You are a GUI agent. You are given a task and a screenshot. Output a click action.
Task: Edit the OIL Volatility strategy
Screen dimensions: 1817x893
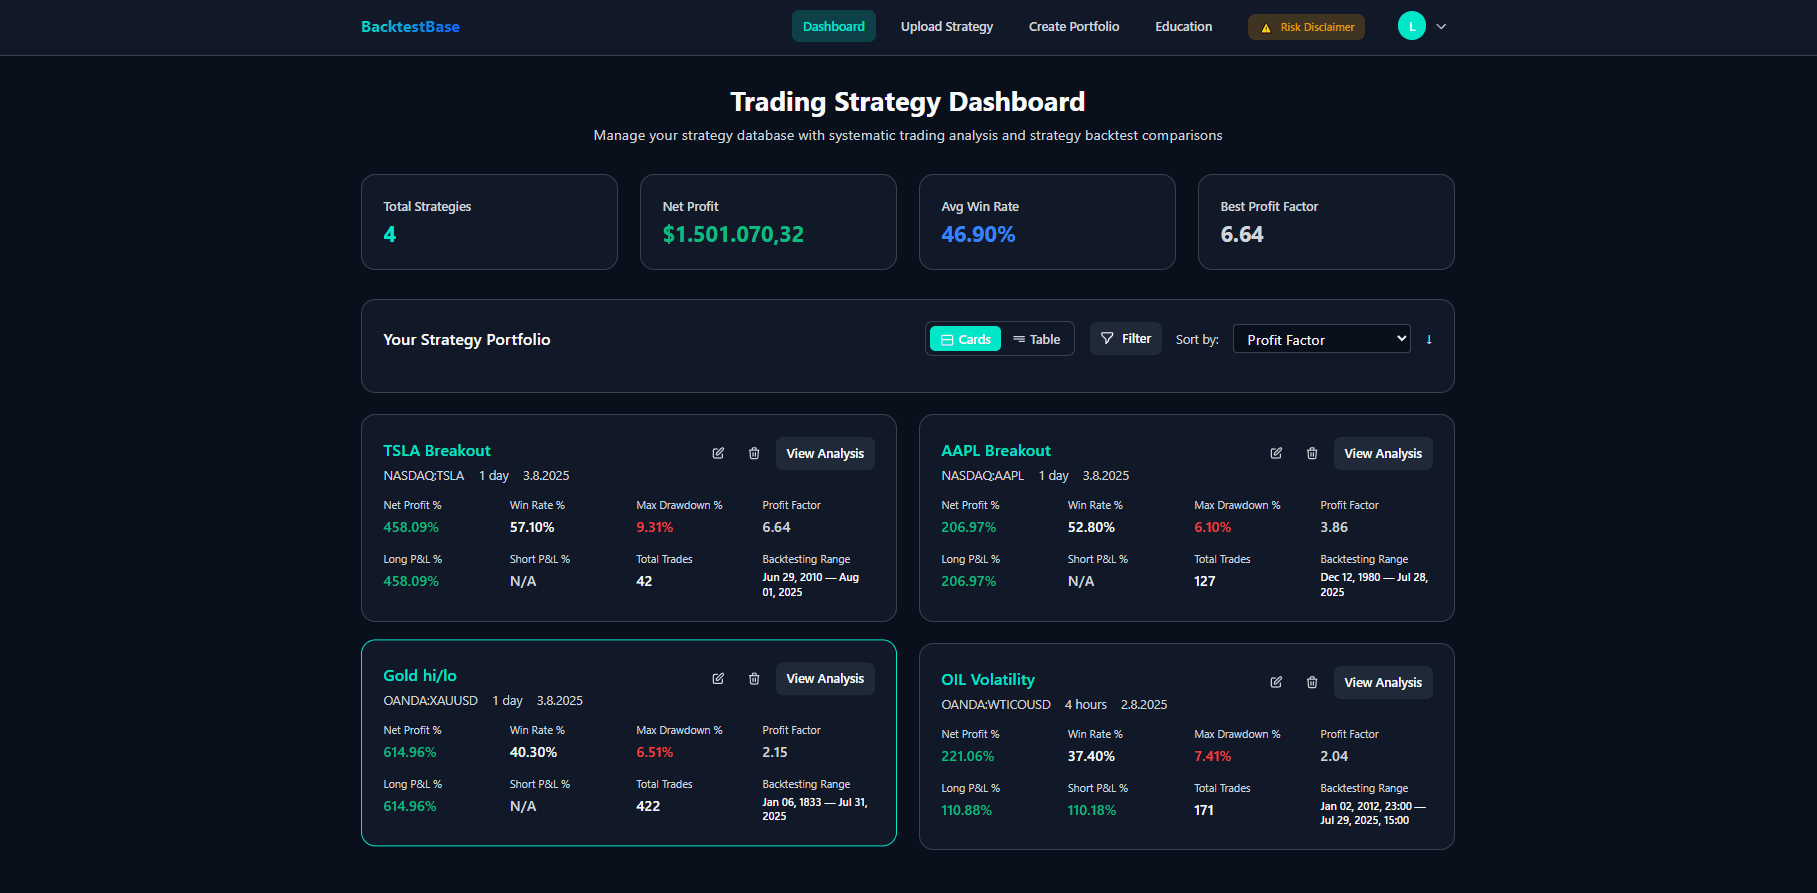(x=1276, y=682)
